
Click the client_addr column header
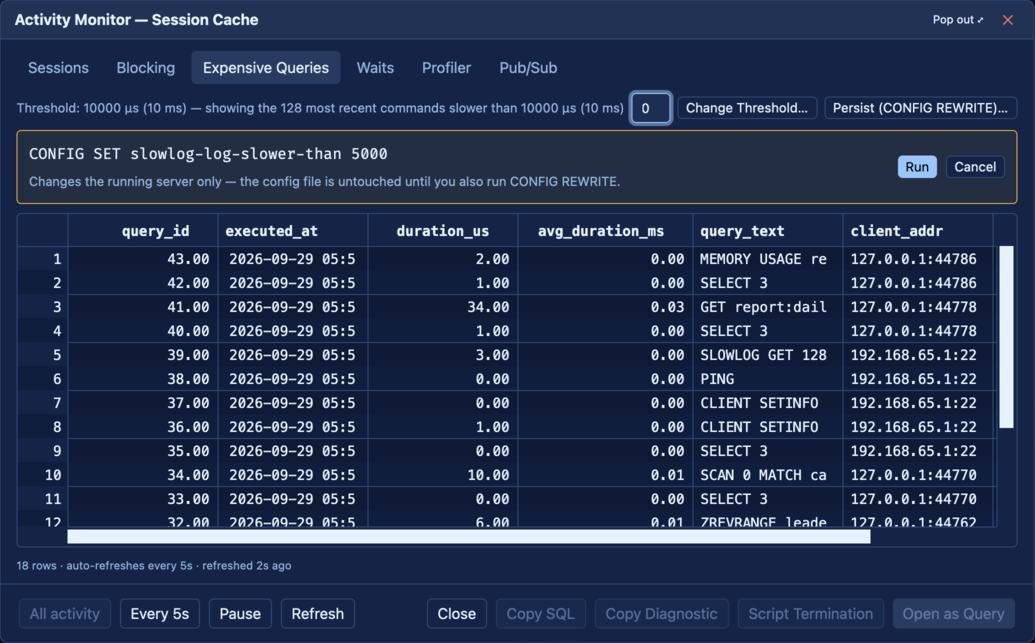point(918,231)
